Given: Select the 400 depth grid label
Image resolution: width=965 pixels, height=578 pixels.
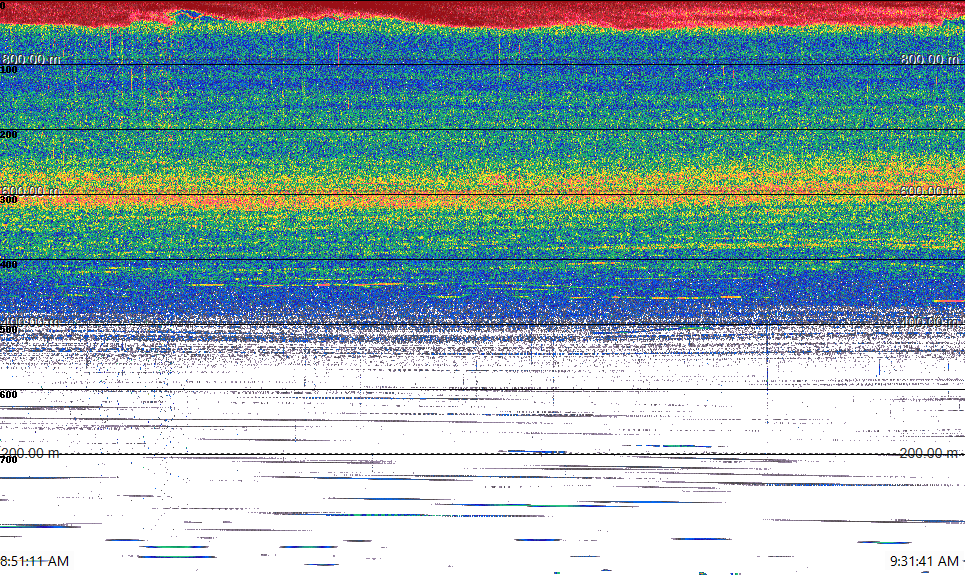Looking at the screenshot, I should click(x=9, y=265).
